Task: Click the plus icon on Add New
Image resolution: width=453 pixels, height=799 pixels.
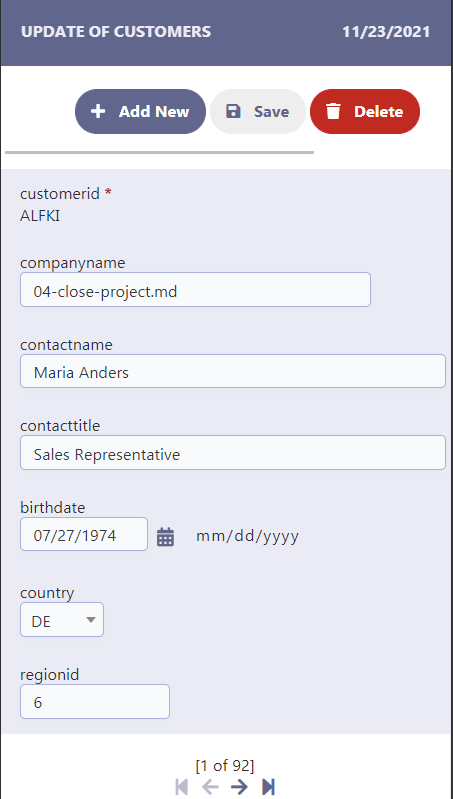Action: point(98,112)
